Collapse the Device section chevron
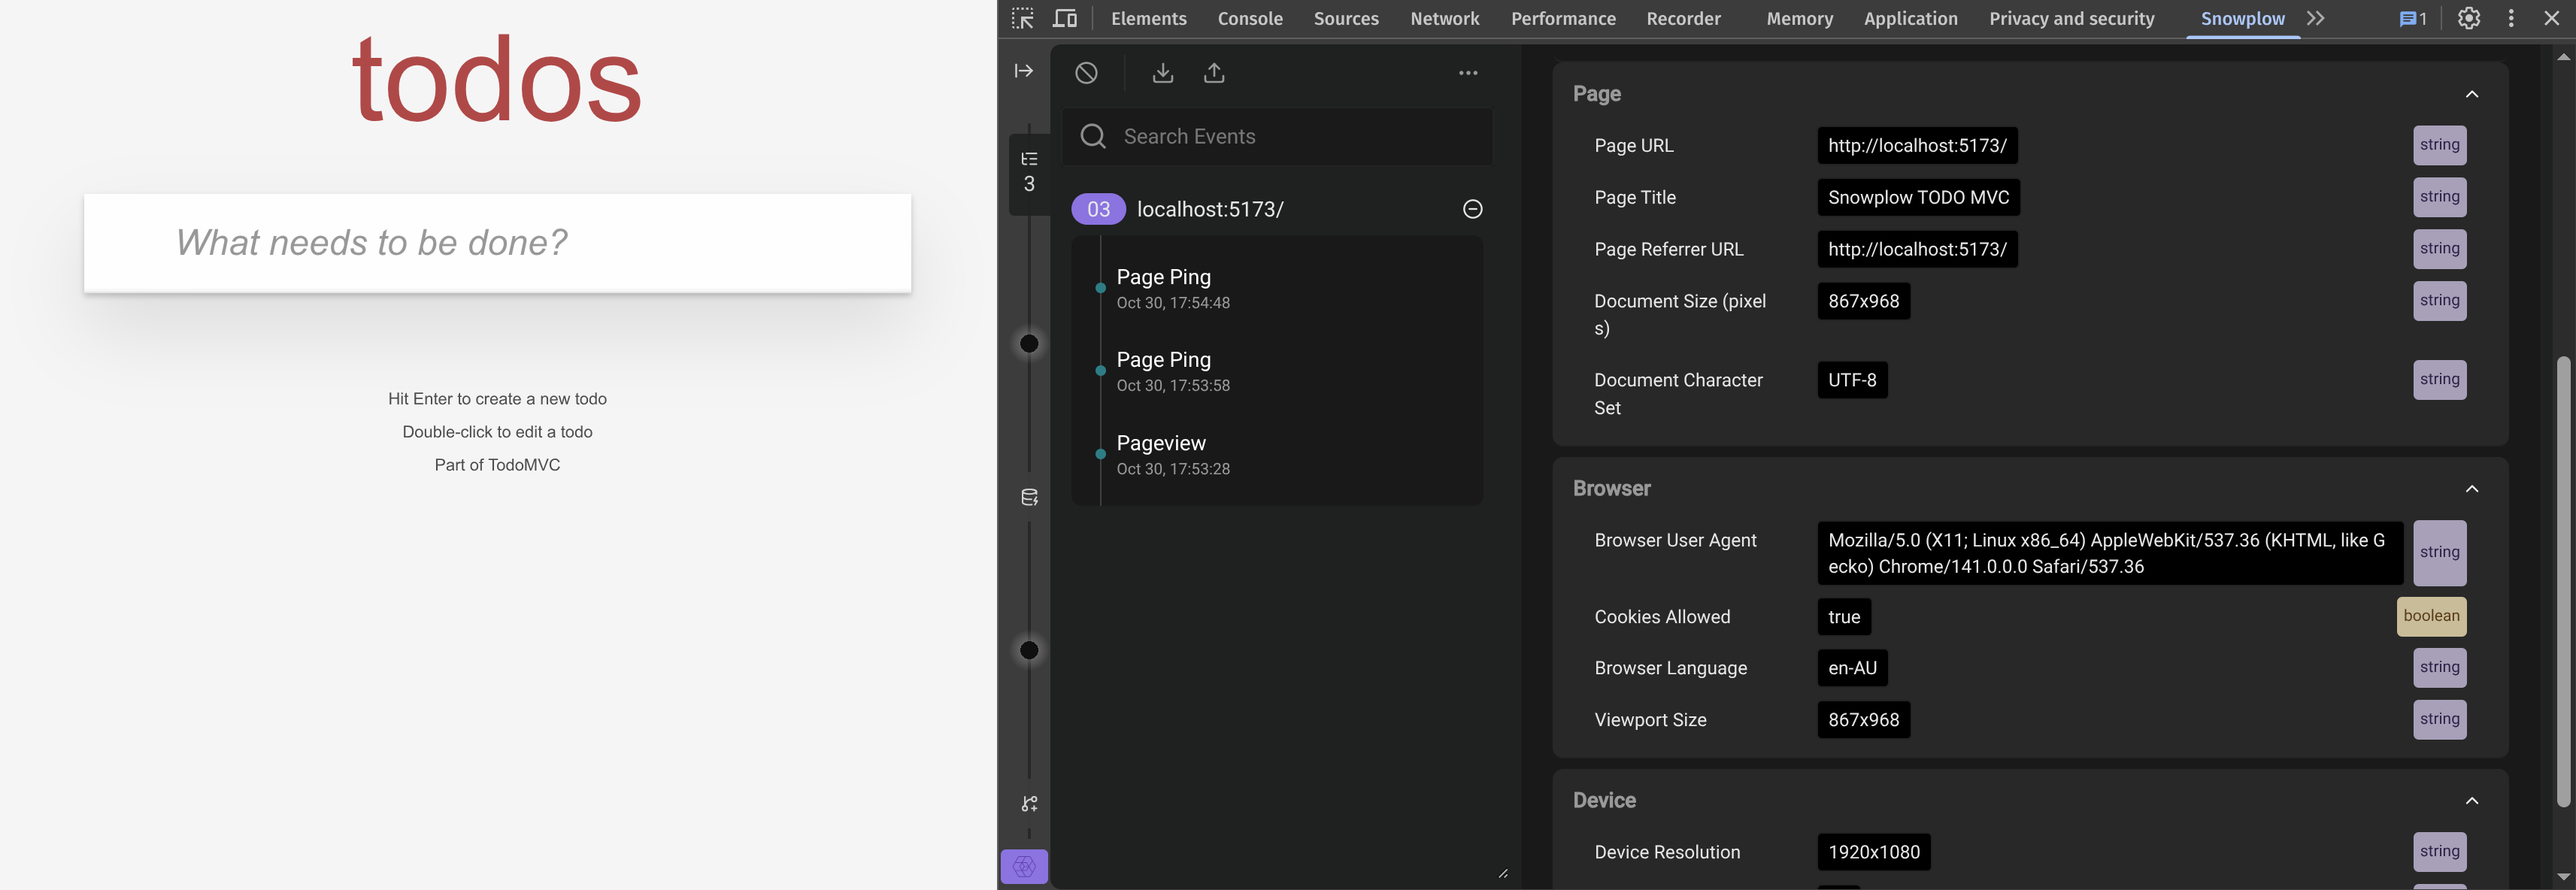Viewport: 2576px width, 890px height. tap(2471, 801)
